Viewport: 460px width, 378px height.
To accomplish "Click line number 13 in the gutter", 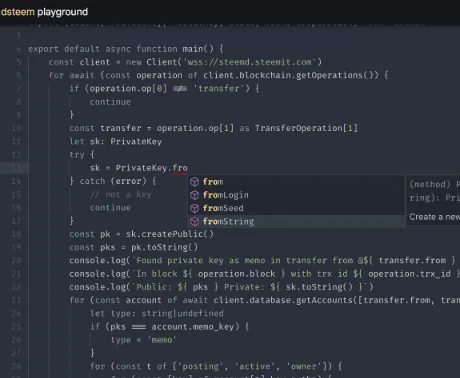I will pyautogui.click(x=16, y=168).
